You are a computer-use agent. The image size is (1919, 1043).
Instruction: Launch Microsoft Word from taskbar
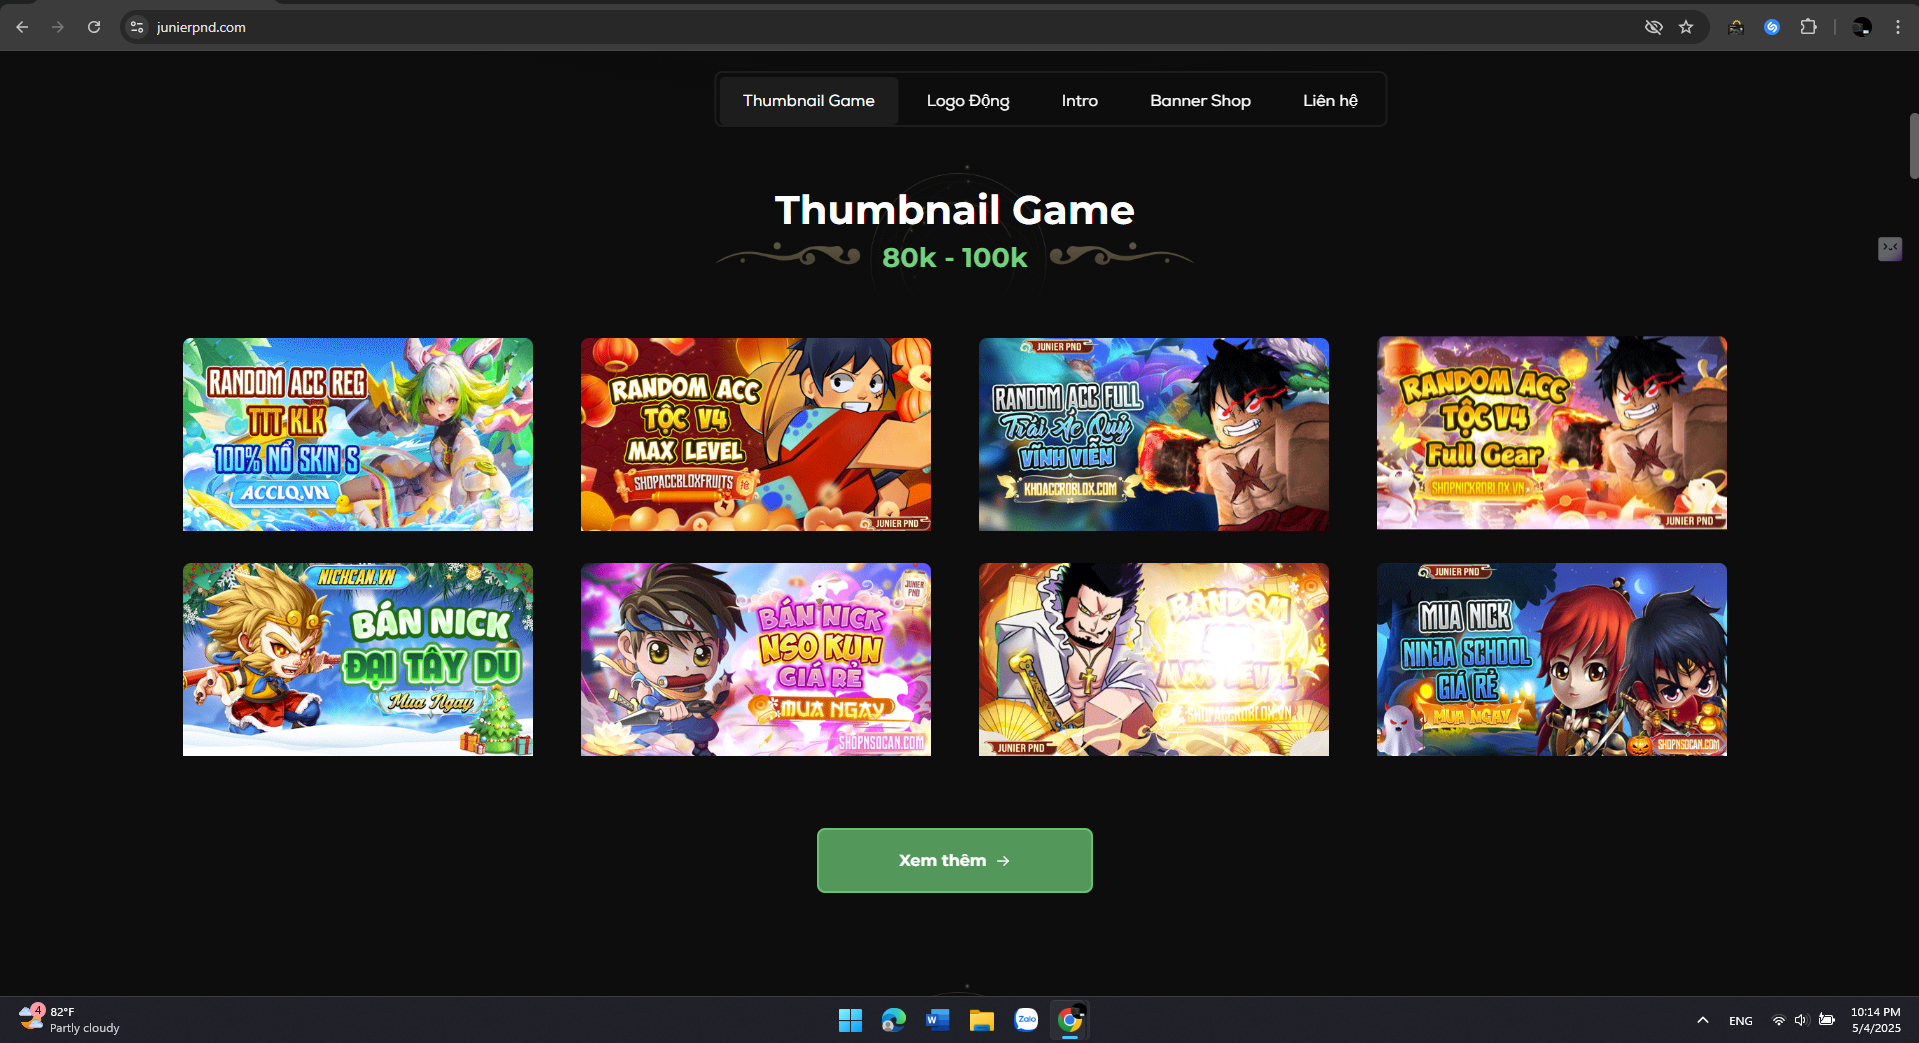click(x=937, y=1020)
